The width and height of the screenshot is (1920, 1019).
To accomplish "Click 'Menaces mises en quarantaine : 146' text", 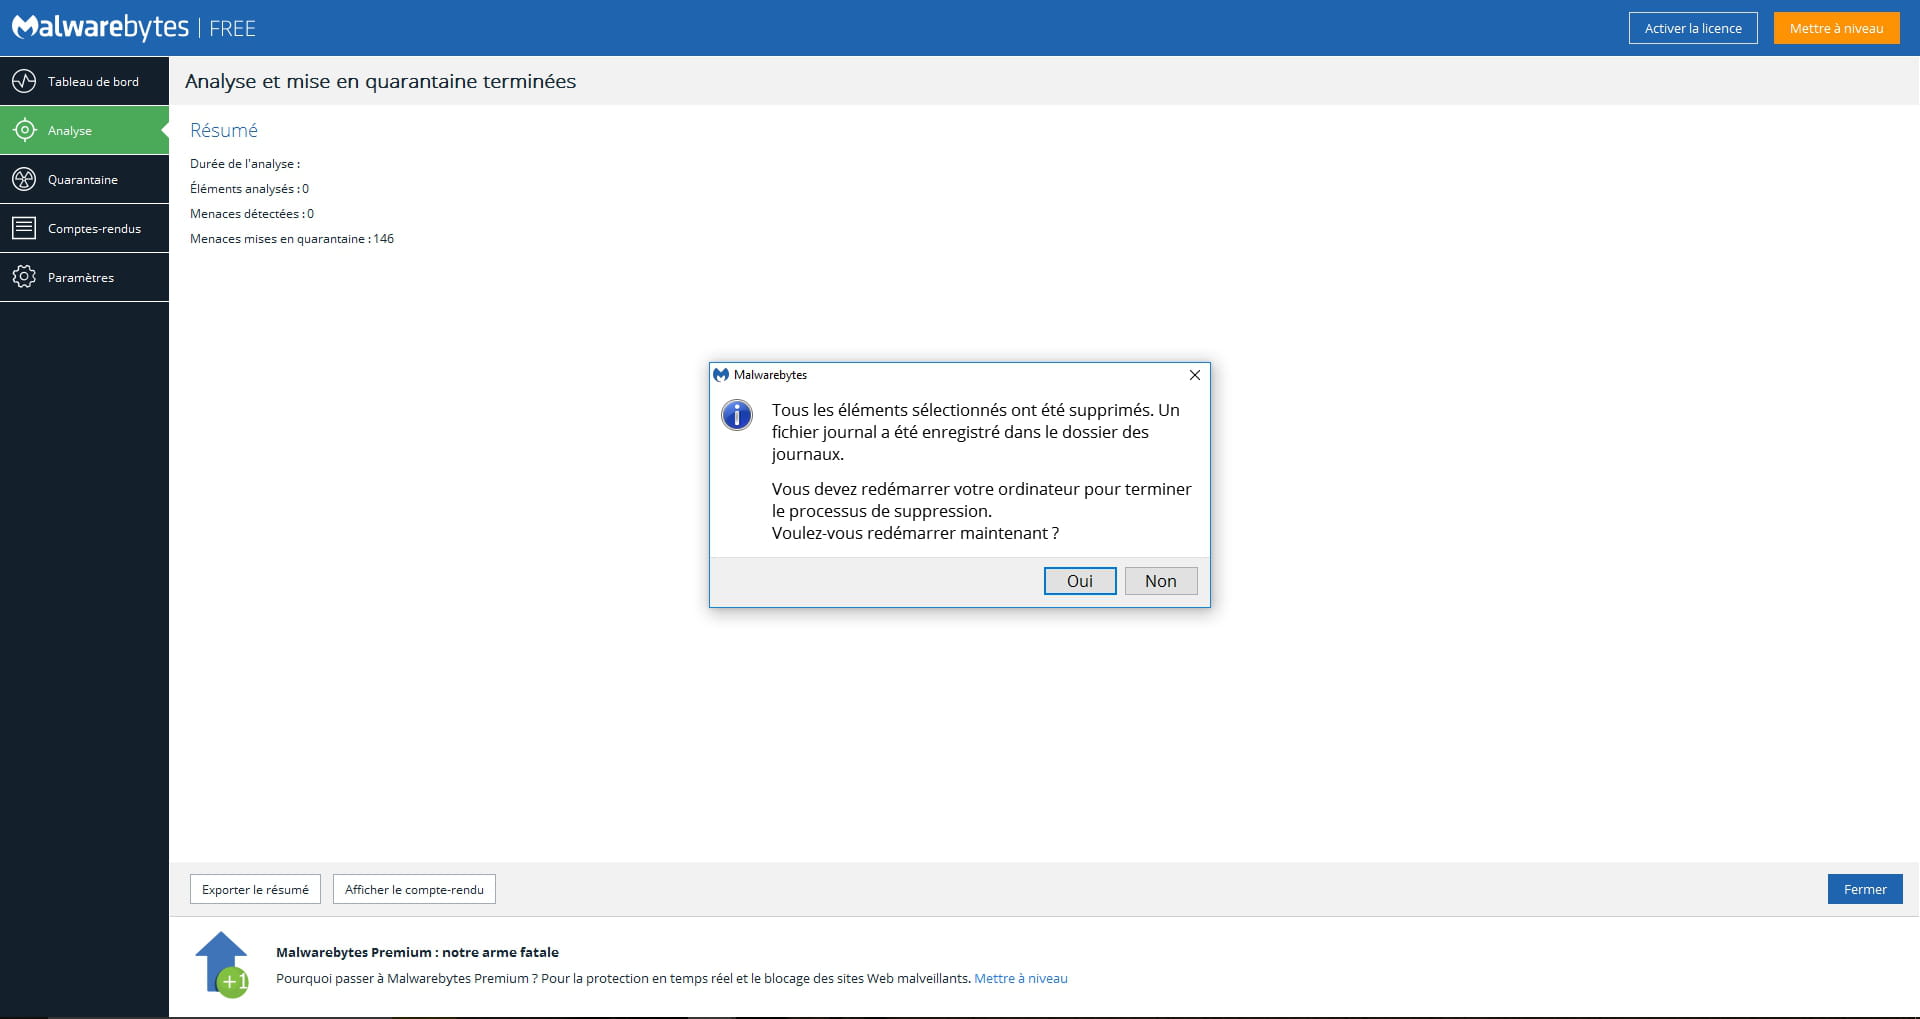I will pyautogui.click(x=292, y=238).
